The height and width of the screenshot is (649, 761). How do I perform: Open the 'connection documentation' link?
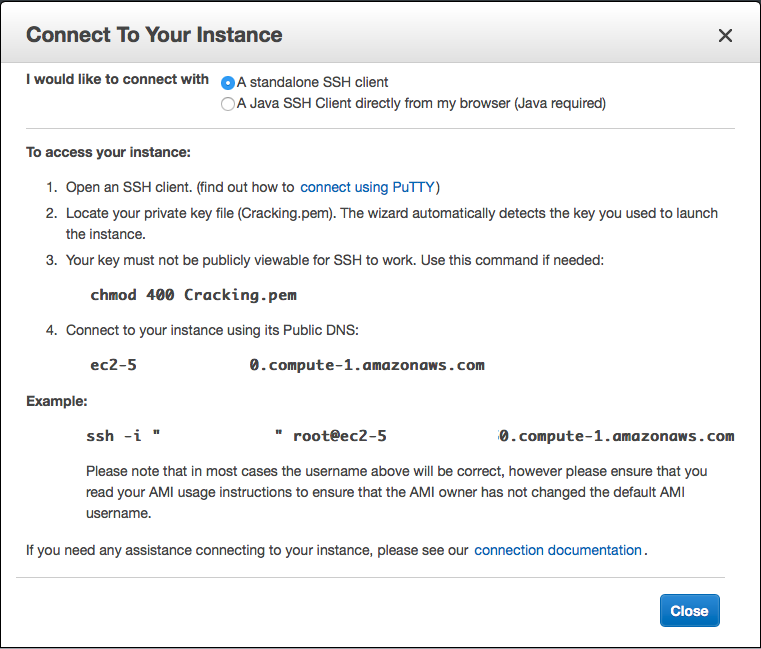557,550
